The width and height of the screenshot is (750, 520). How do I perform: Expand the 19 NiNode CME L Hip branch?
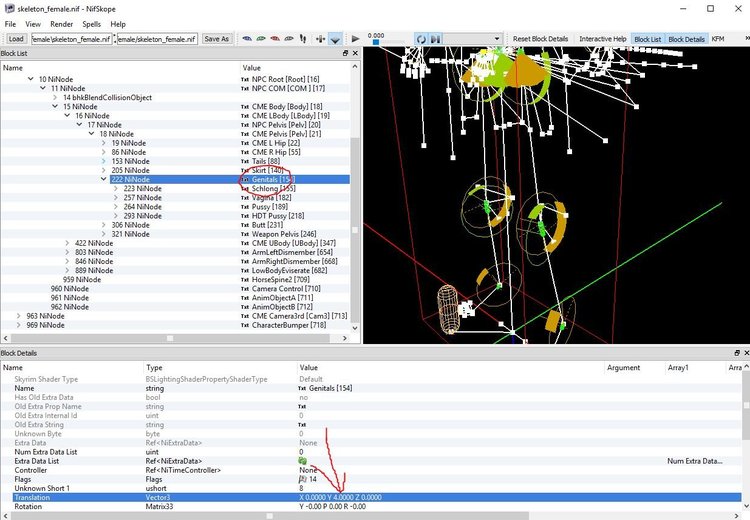coord(104,143)
